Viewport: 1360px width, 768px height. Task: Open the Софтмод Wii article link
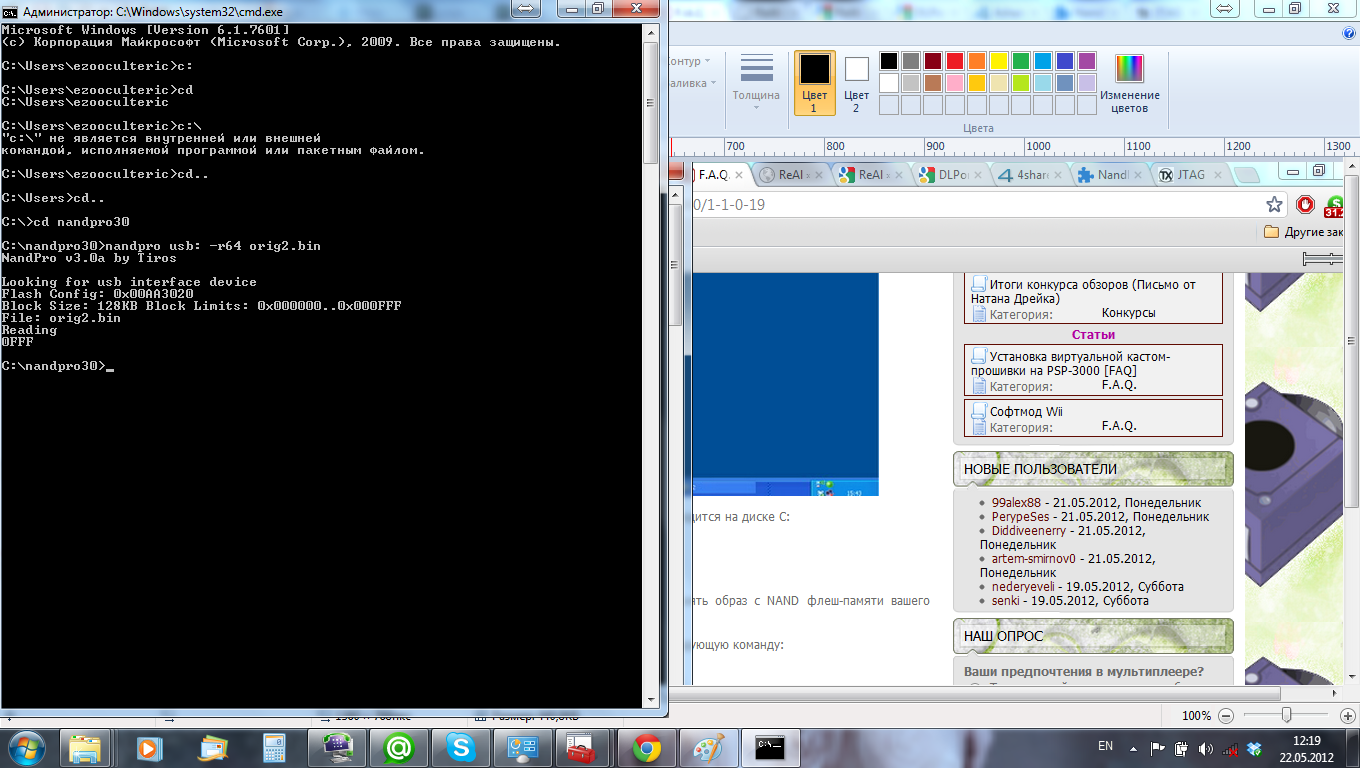point(1026,411)
